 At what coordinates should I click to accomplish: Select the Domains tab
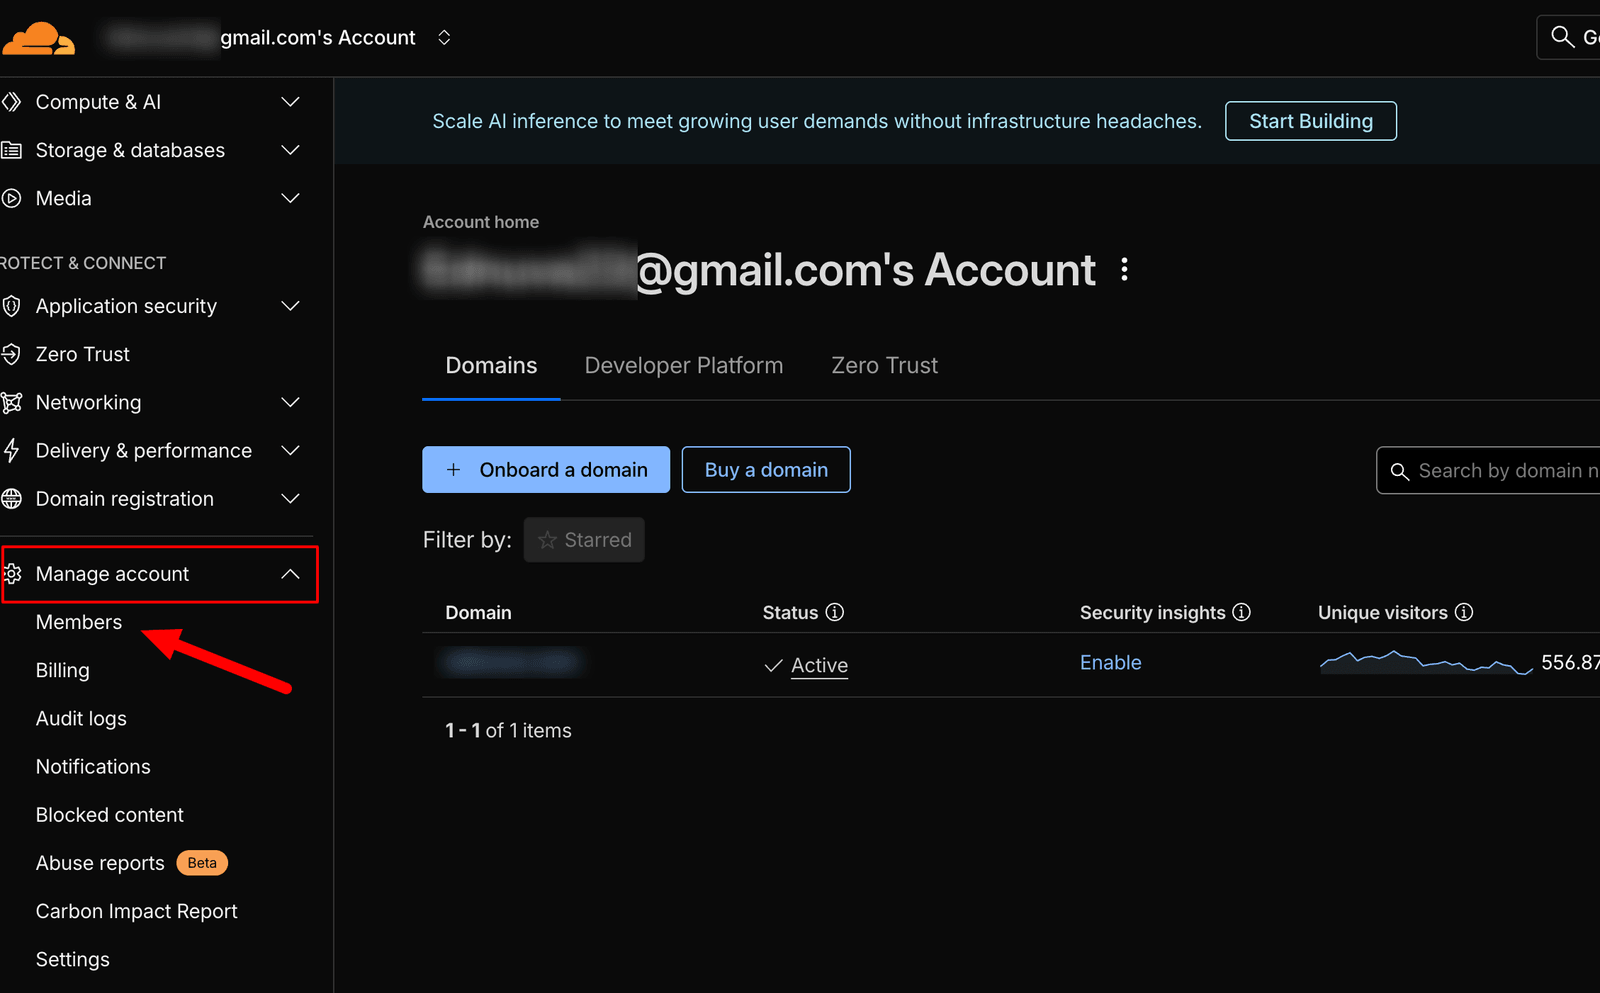pos(491,365)
